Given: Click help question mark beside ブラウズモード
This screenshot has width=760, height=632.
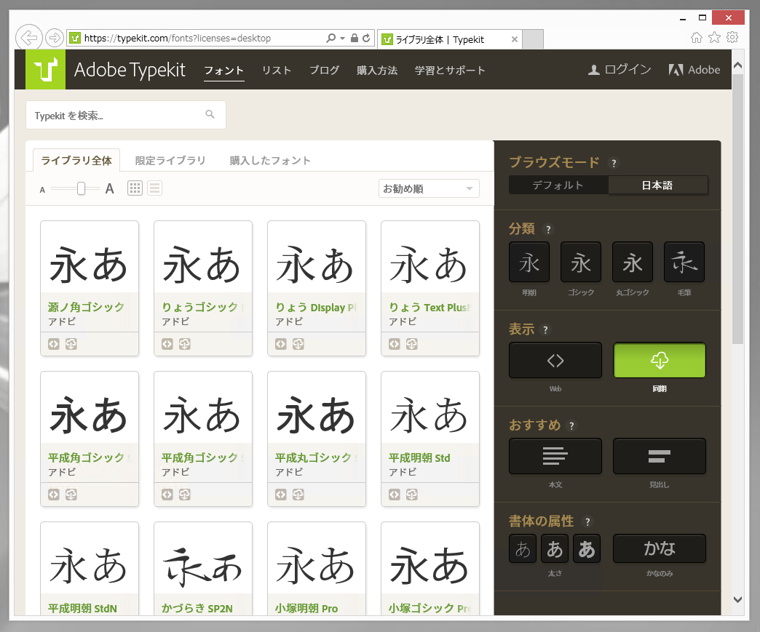Looking at the screenshot, I should pyautogui.click(x=614, y=163).
